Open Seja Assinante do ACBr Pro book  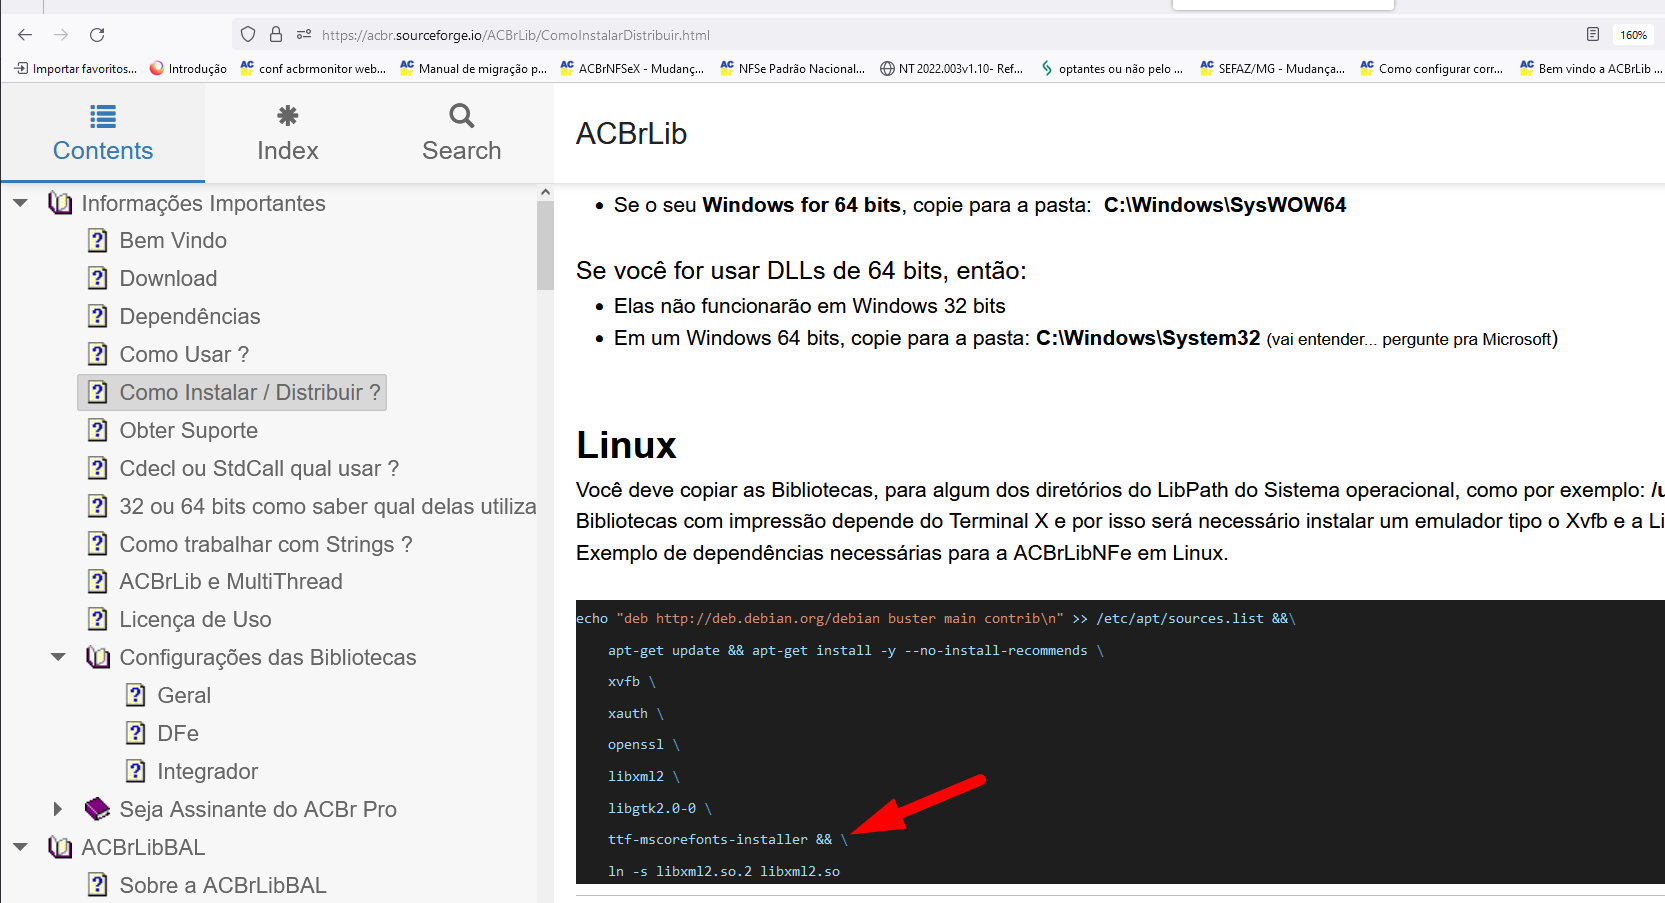click(241, 809)
